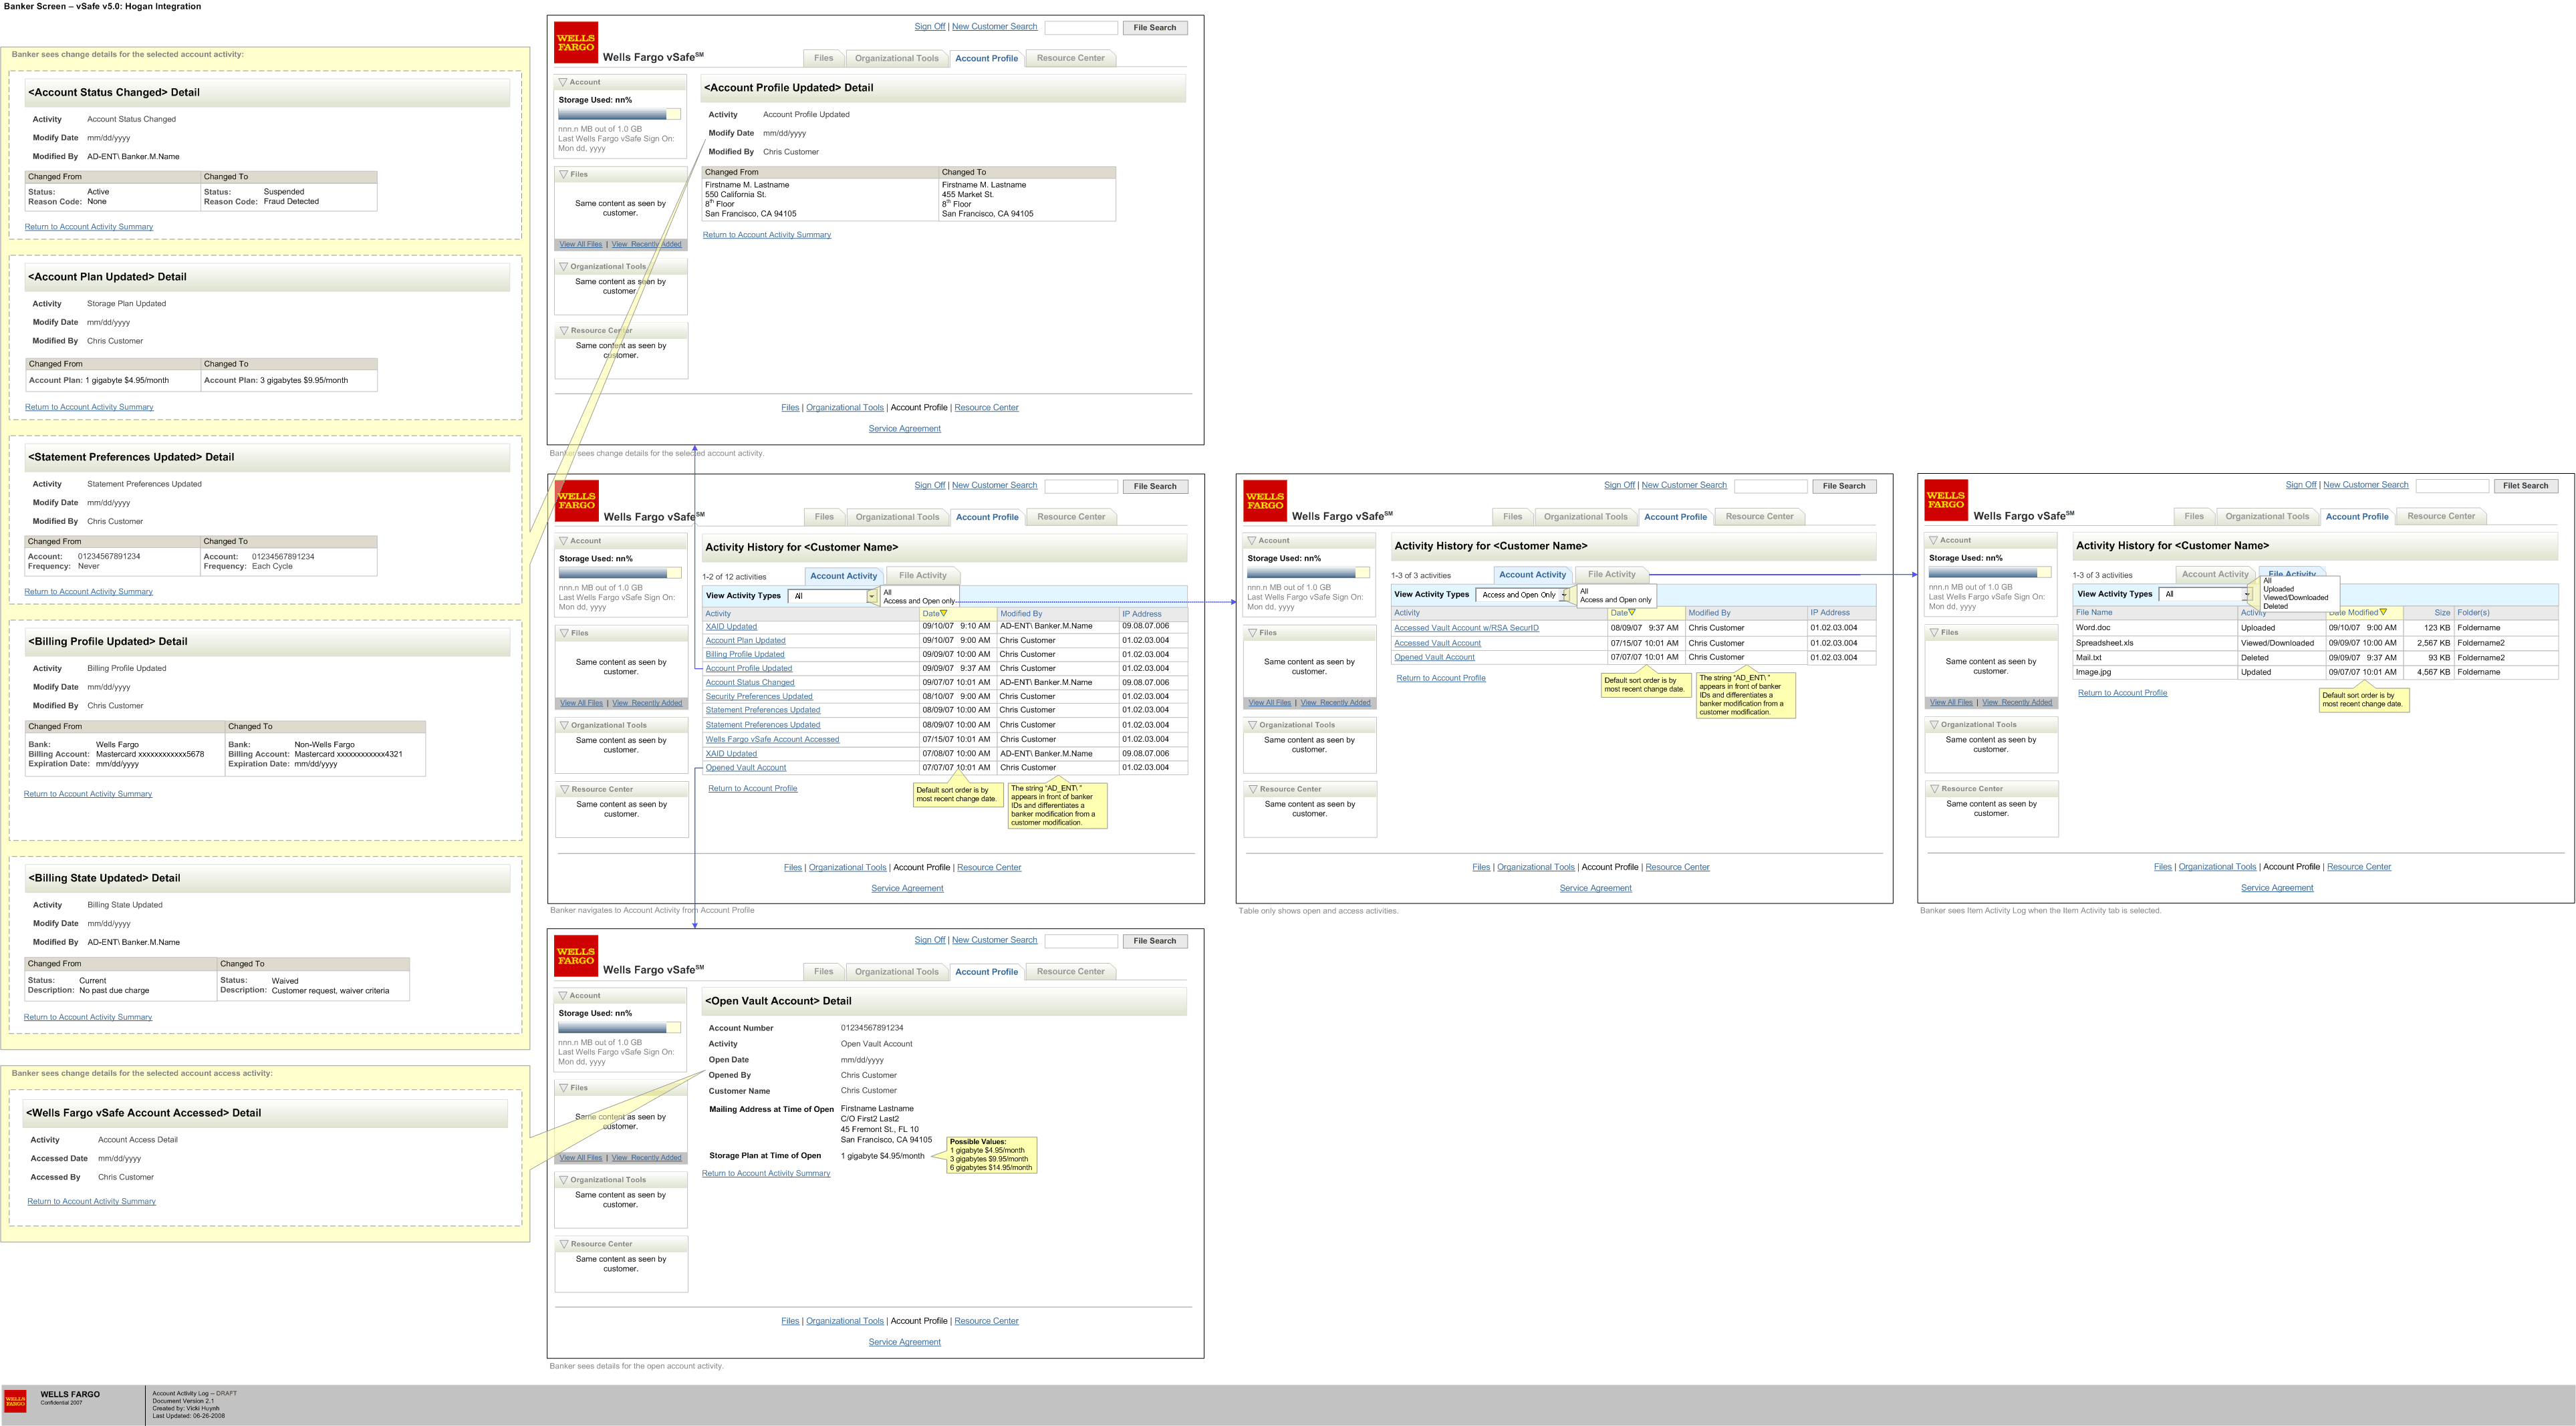Click View All Files on Account Profile Updated Detail screen
The height and width of the screenshot is (1426, 2576).
click(580, 244)
